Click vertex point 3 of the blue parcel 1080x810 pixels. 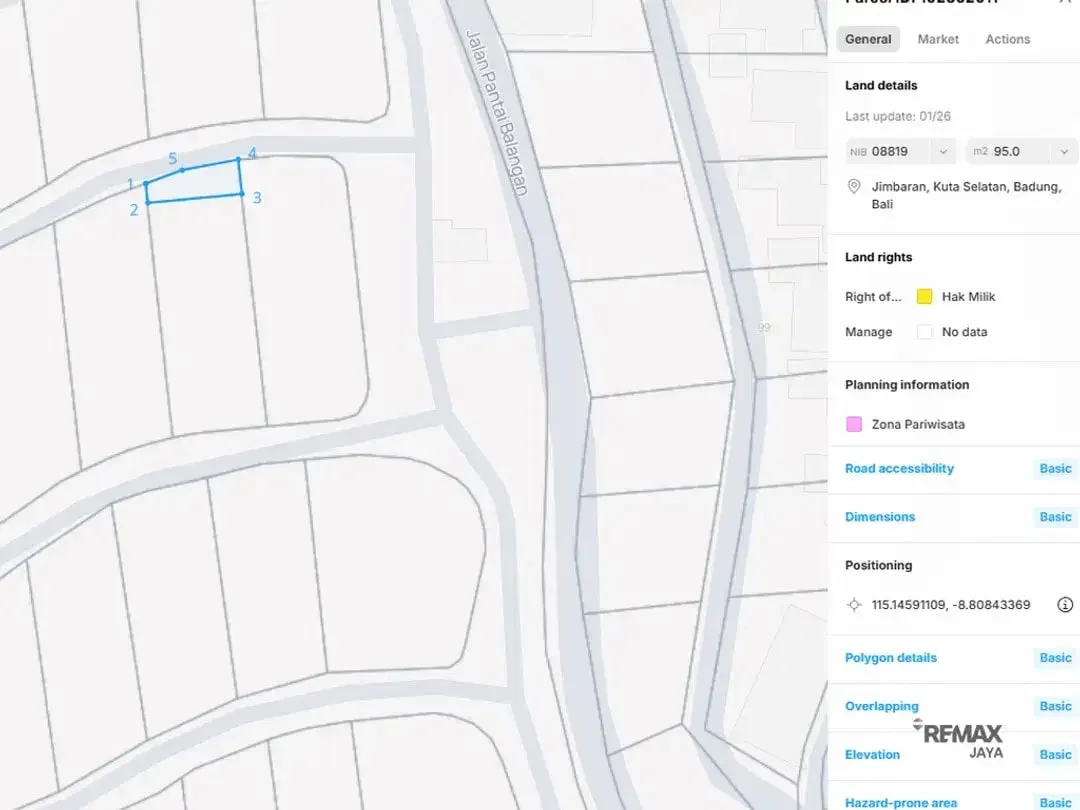242,194
